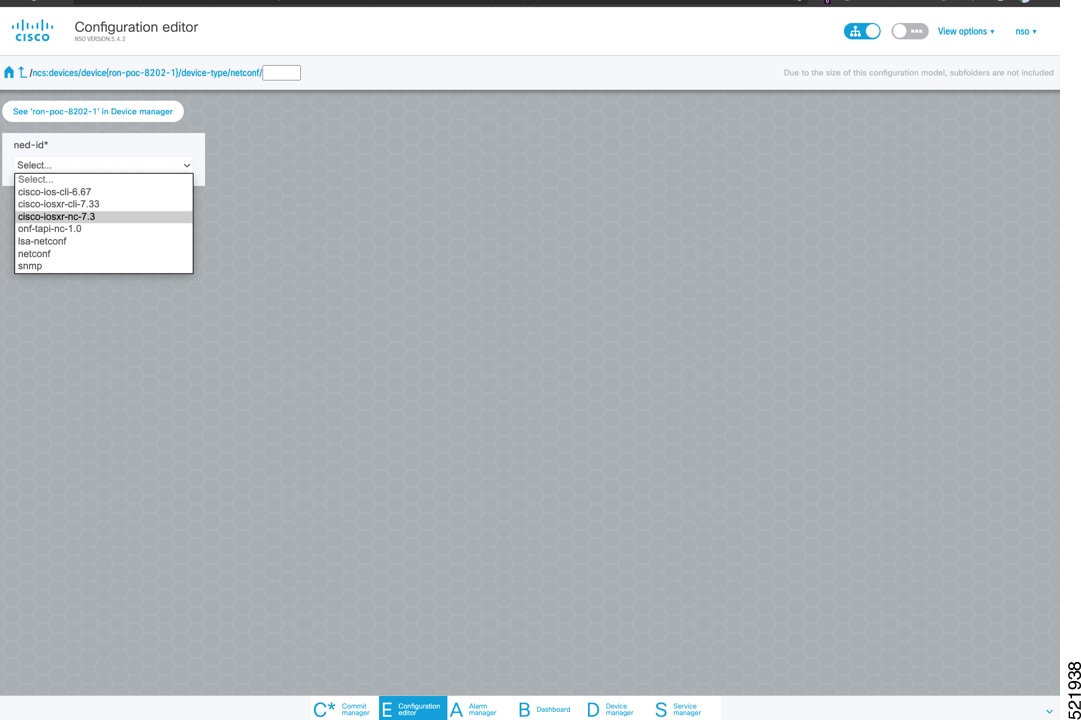Viewport: 1081px width, 720px height.
Task: See 'ron-poc-8202-1' in Device manager
Action: pyautogui.click(x=93, y=111)
